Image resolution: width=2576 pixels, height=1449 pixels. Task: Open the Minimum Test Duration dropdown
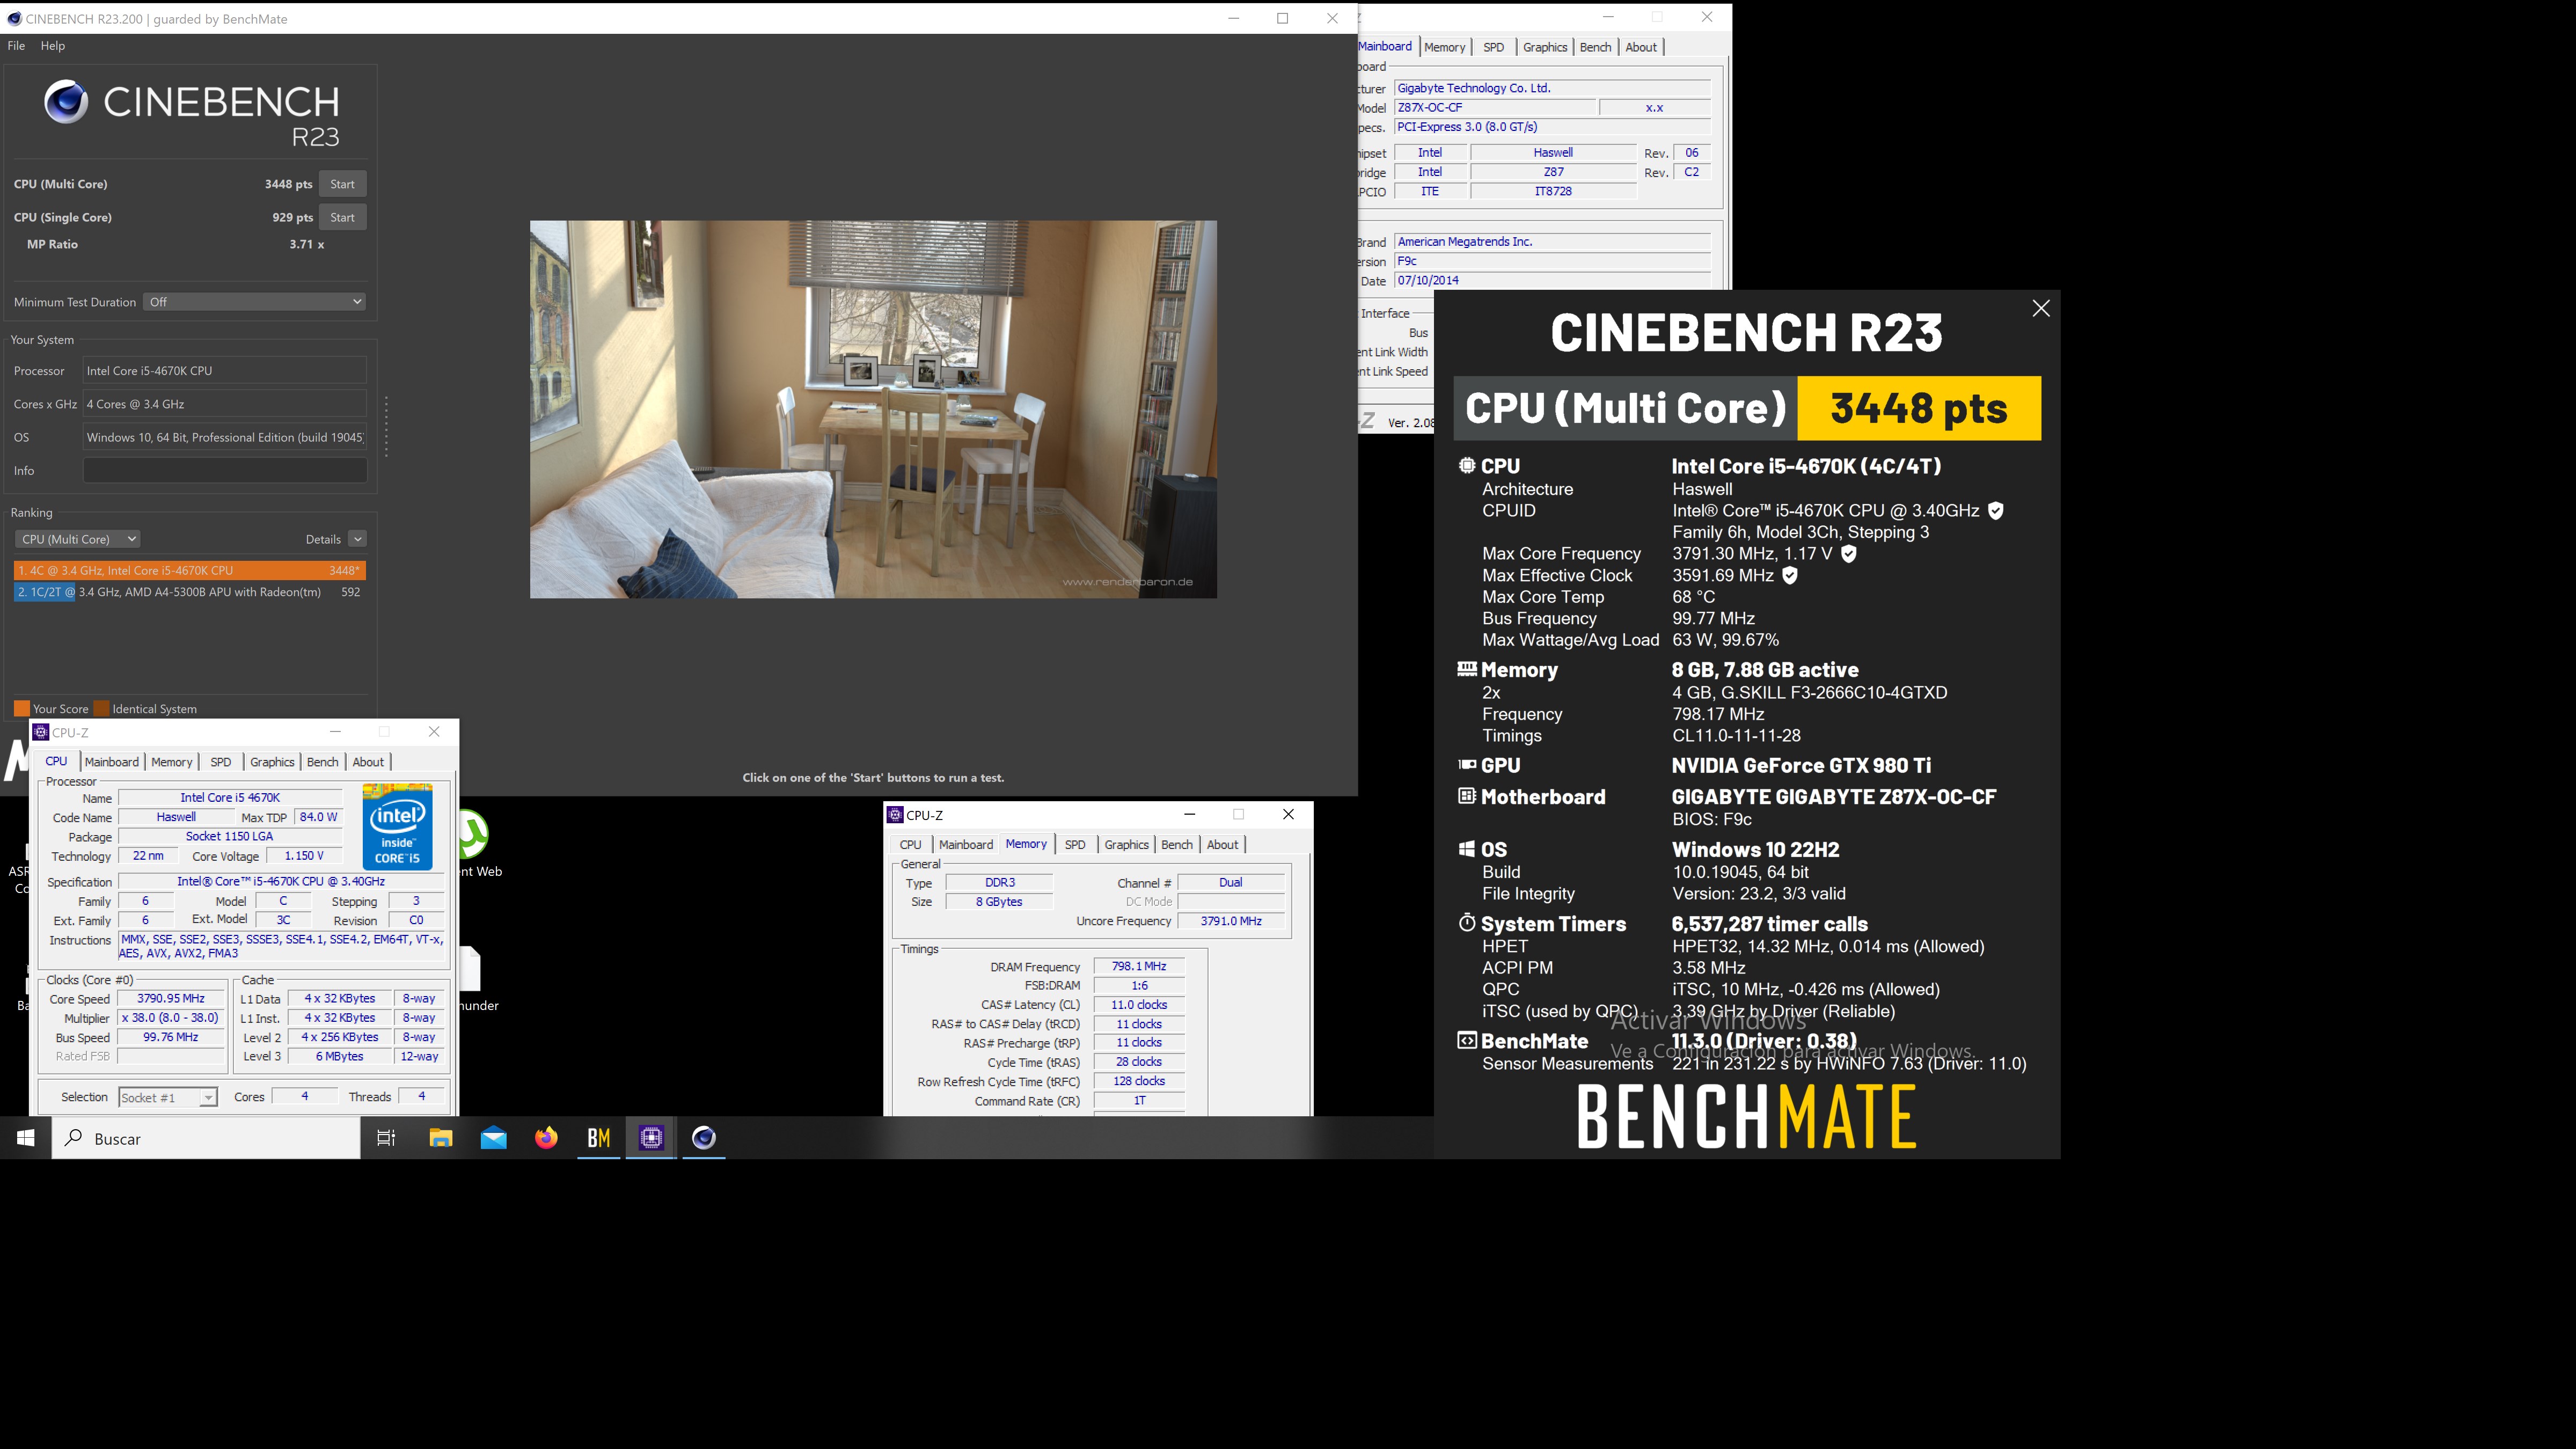coord(255,302)
